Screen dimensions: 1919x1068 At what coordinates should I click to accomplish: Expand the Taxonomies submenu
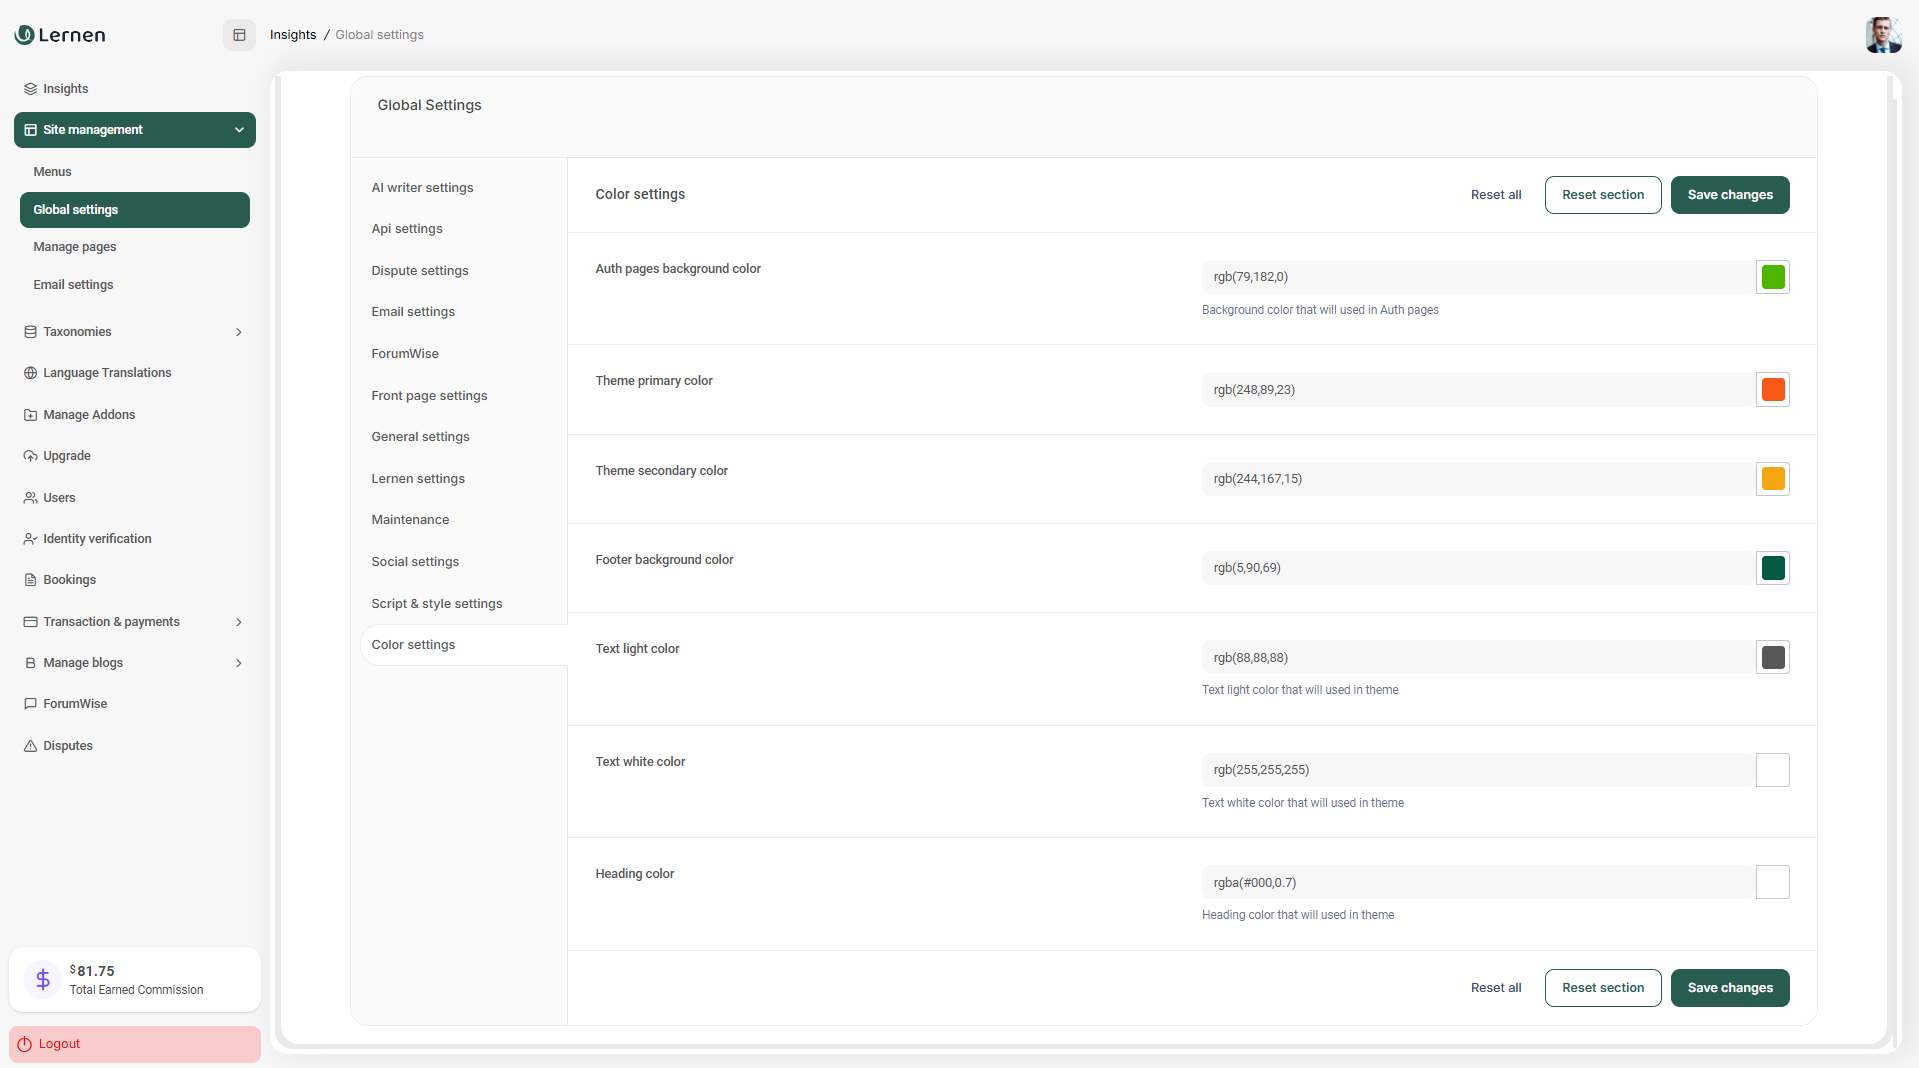239,332
